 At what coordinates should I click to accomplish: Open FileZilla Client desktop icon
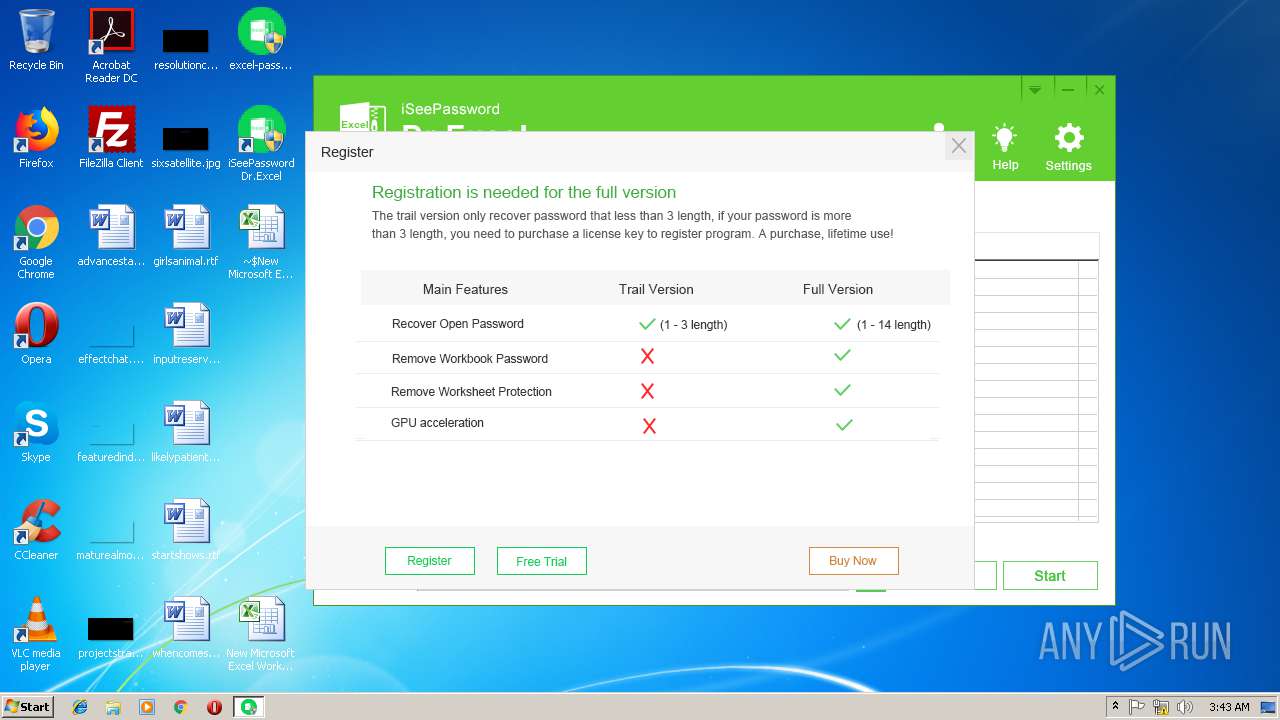[x=111, y=138]
